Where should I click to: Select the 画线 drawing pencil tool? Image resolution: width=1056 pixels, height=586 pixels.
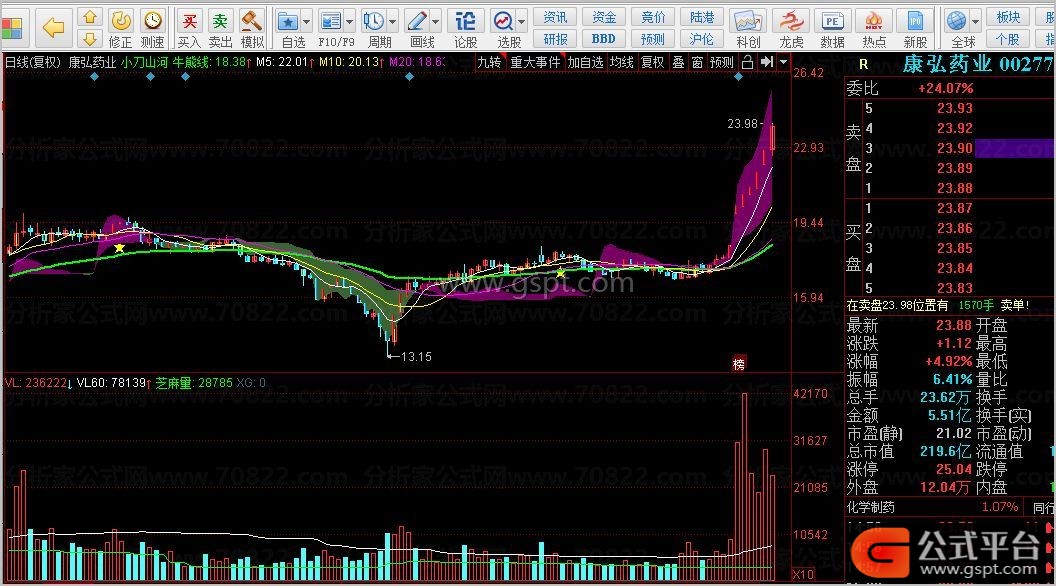416,22
